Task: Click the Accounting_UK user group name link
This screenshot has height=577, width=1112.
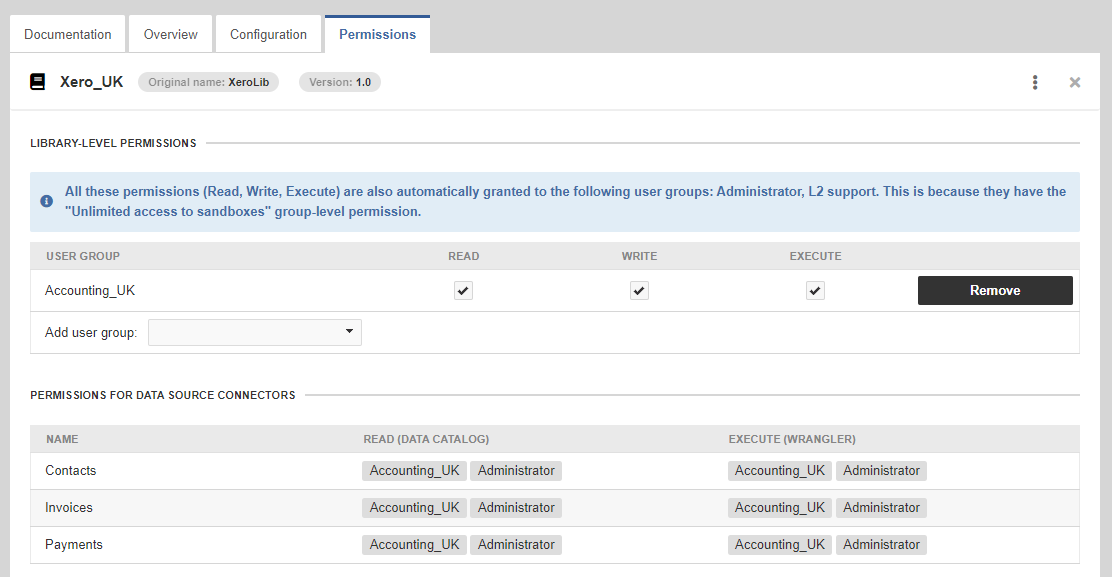Action: [90, 290]
